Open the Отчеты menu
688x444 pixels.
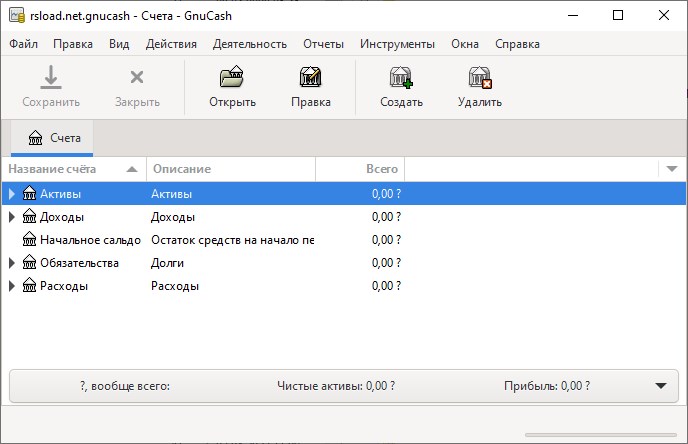coord(323,44)
